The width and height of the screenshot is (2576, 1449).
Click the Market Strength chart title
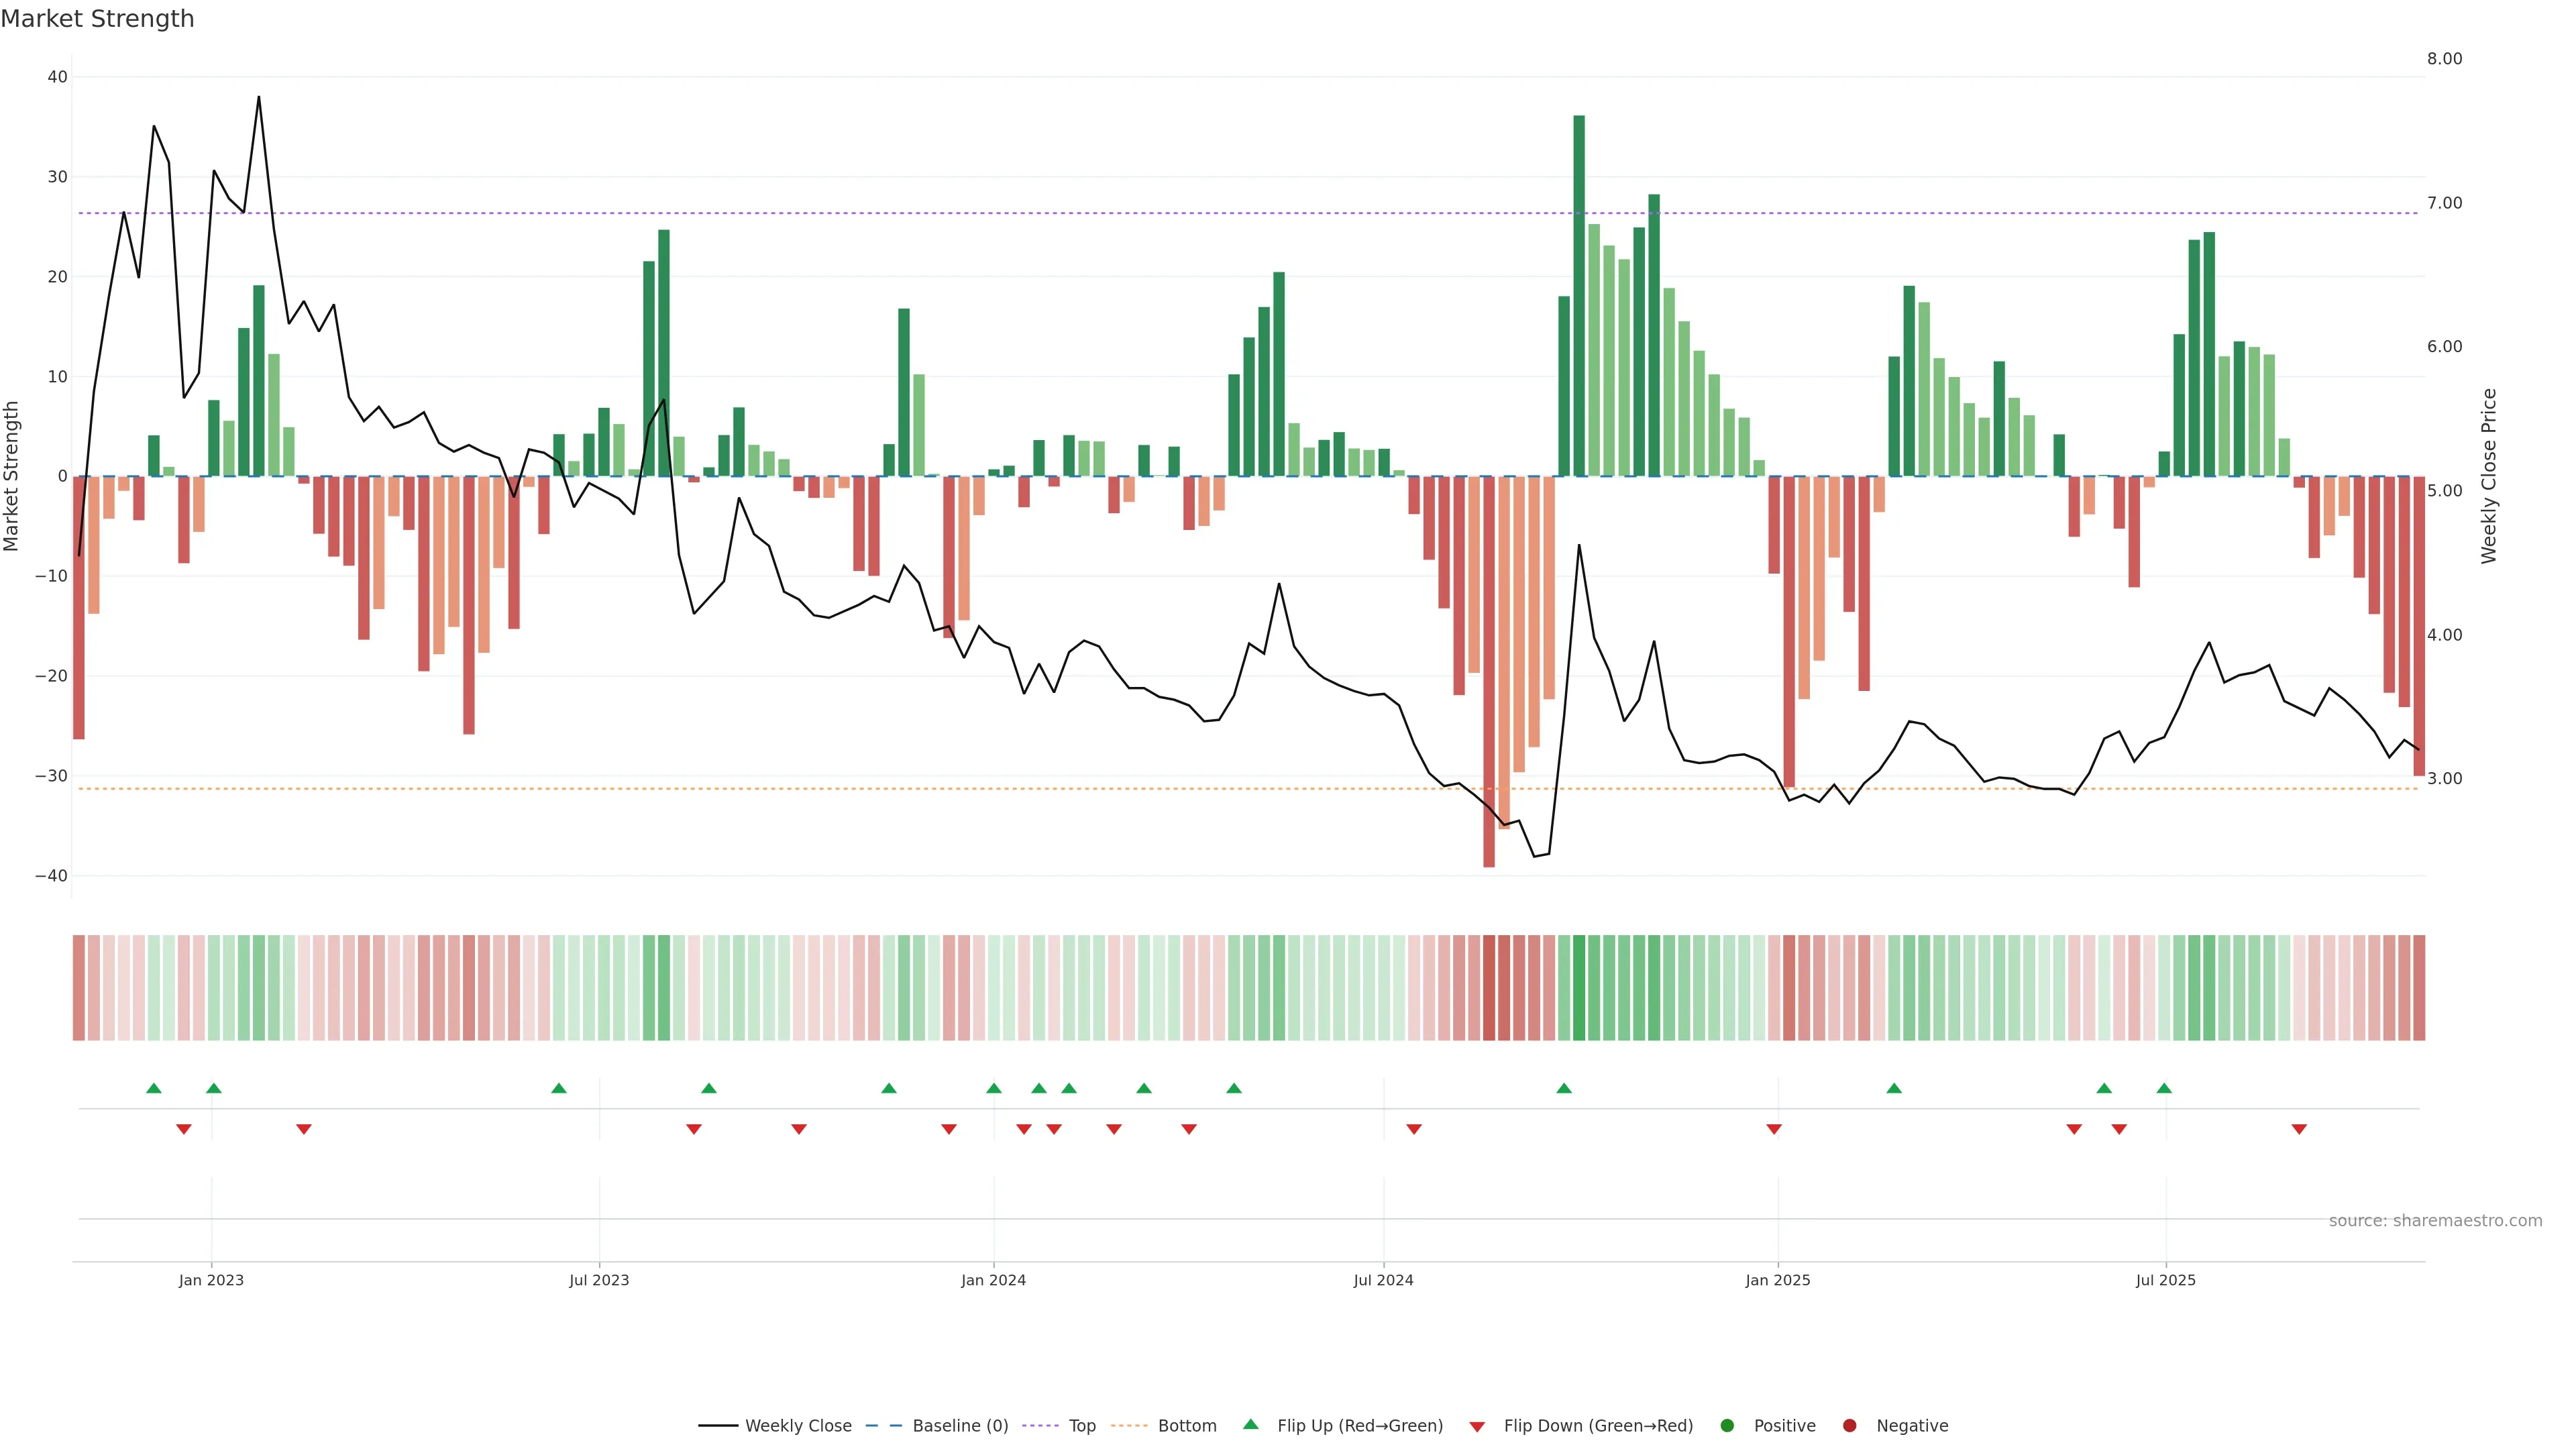[97, 19]
